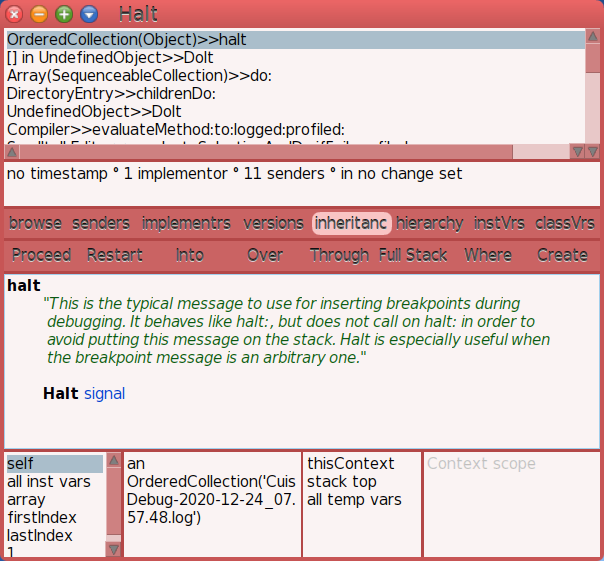The height and width of the screenshot is (561, 604).
Task: Click the Full Stack button
Action: [413, 255]
